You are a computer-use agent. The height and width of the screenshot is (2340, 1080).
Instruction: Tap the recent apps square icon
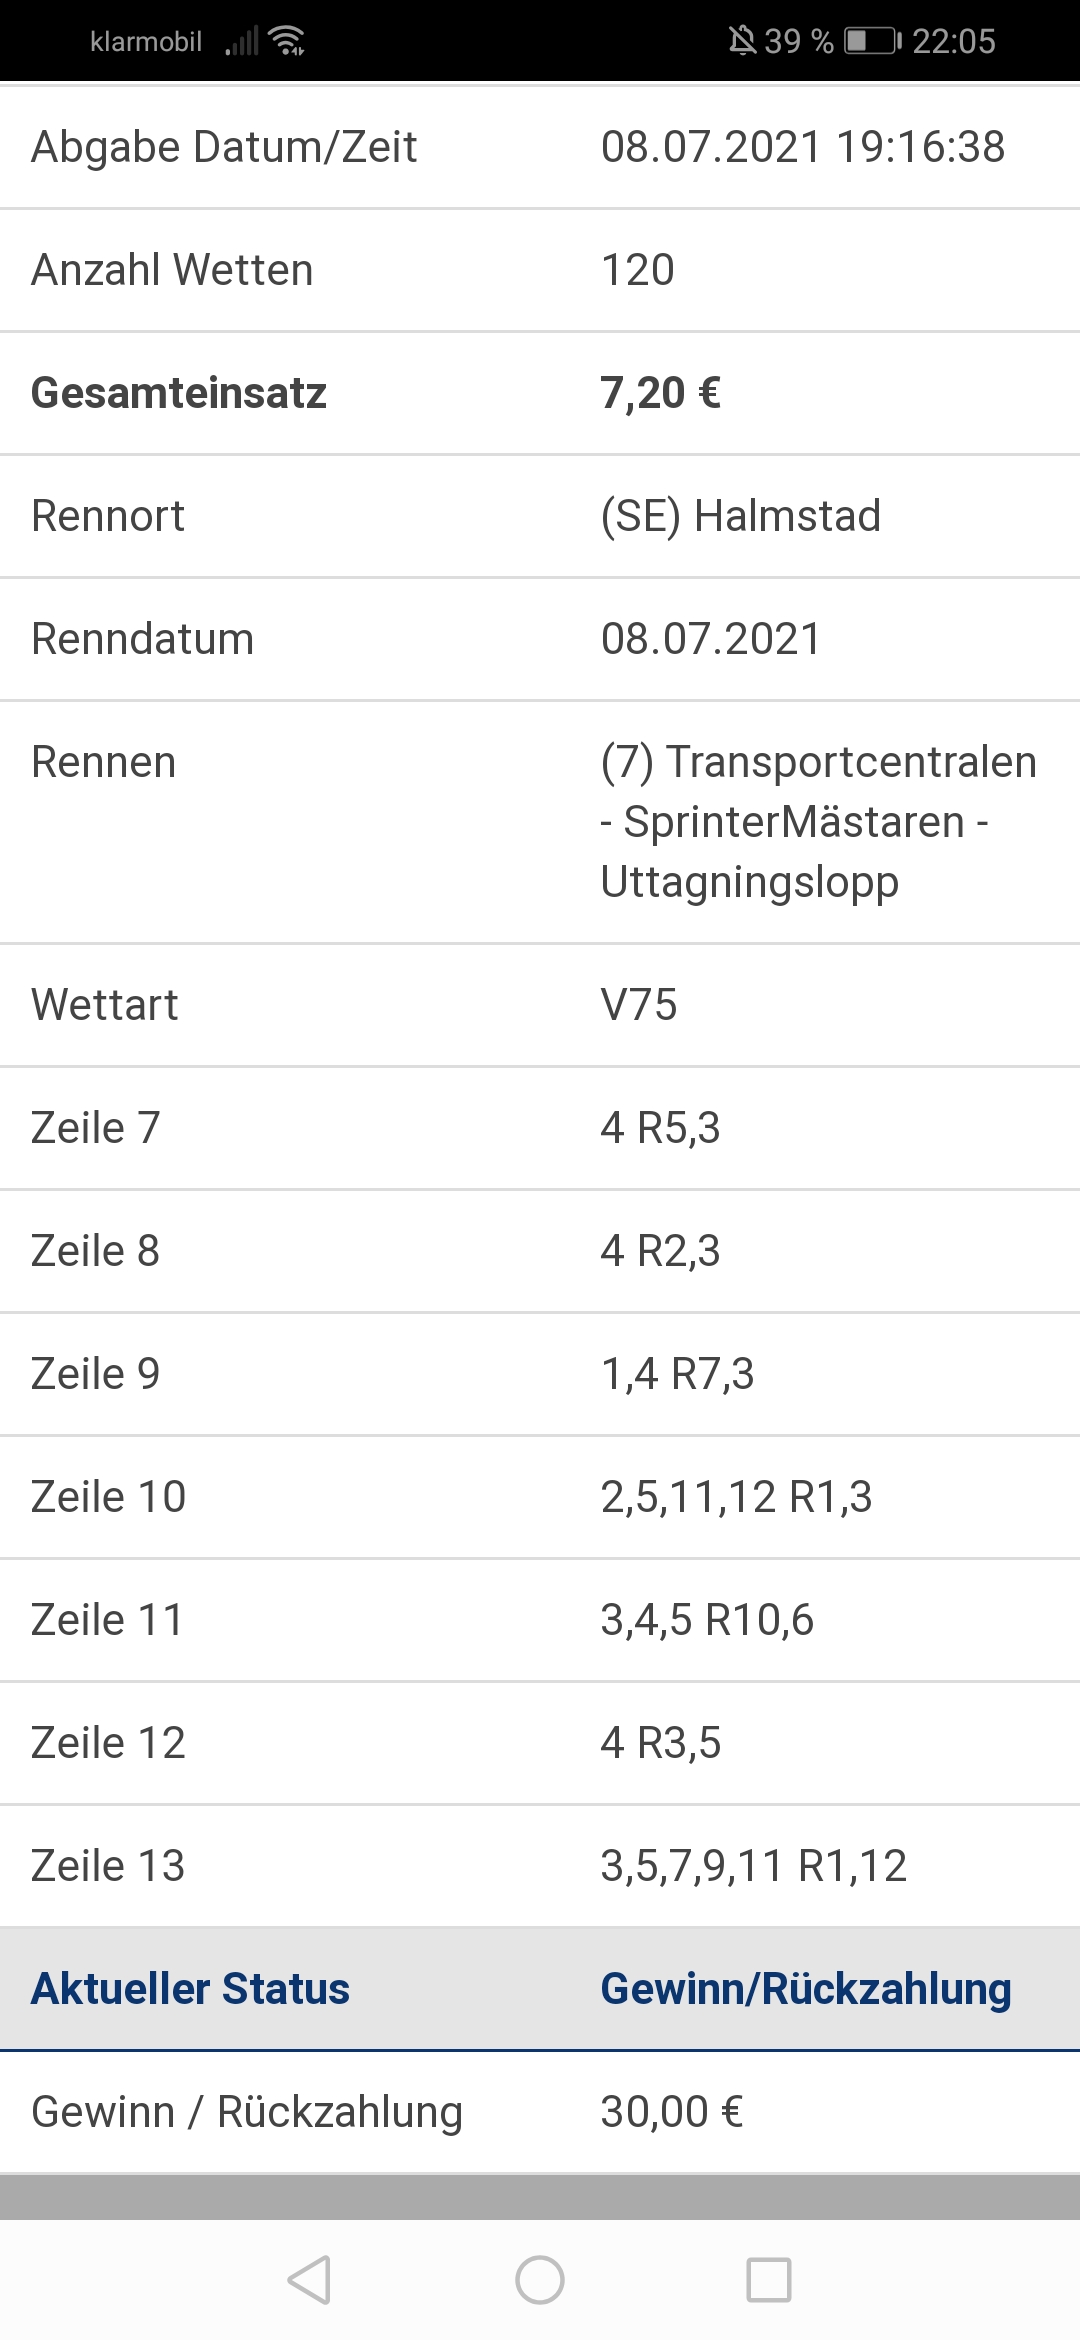[x=769, y=2280]
